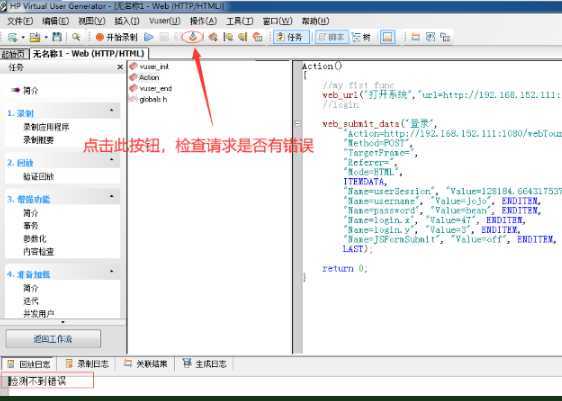
Task: Switch to 回放日志 output tab
Action: pyautogui.click(x=29, y=364)
